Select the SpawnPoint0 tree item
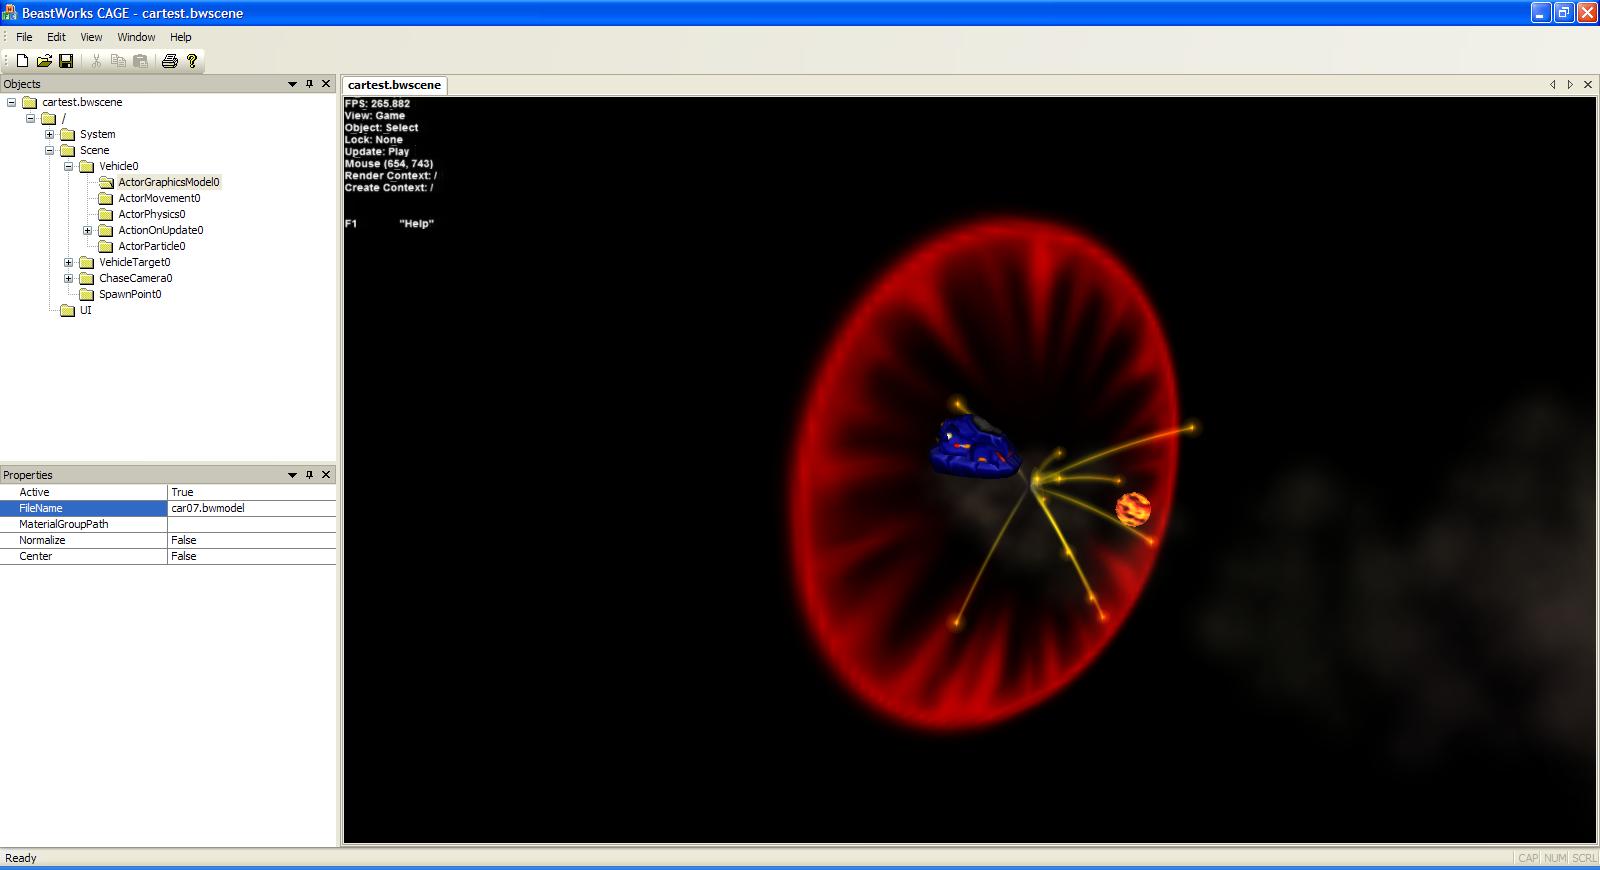Image resolution: width=1600 pixels, height=870 pixels. [130, 294]
